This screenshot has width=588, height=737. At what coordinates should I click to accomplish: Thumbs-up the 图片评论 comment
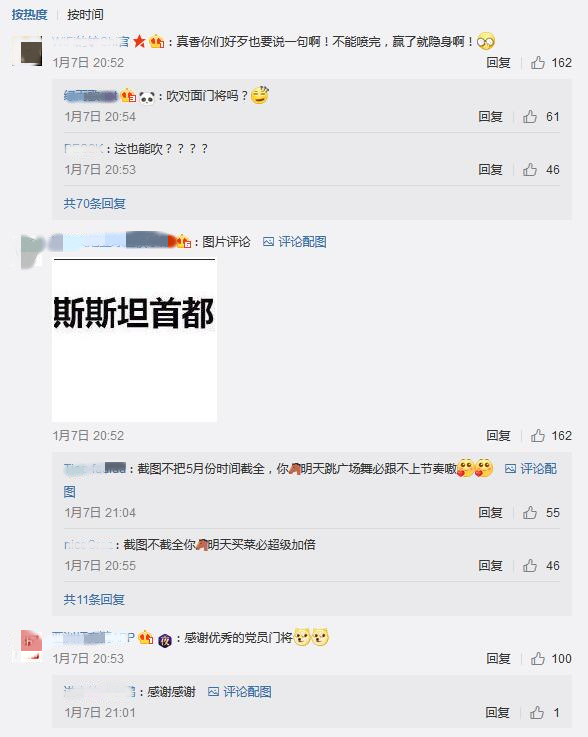click(x=538, y=436)
